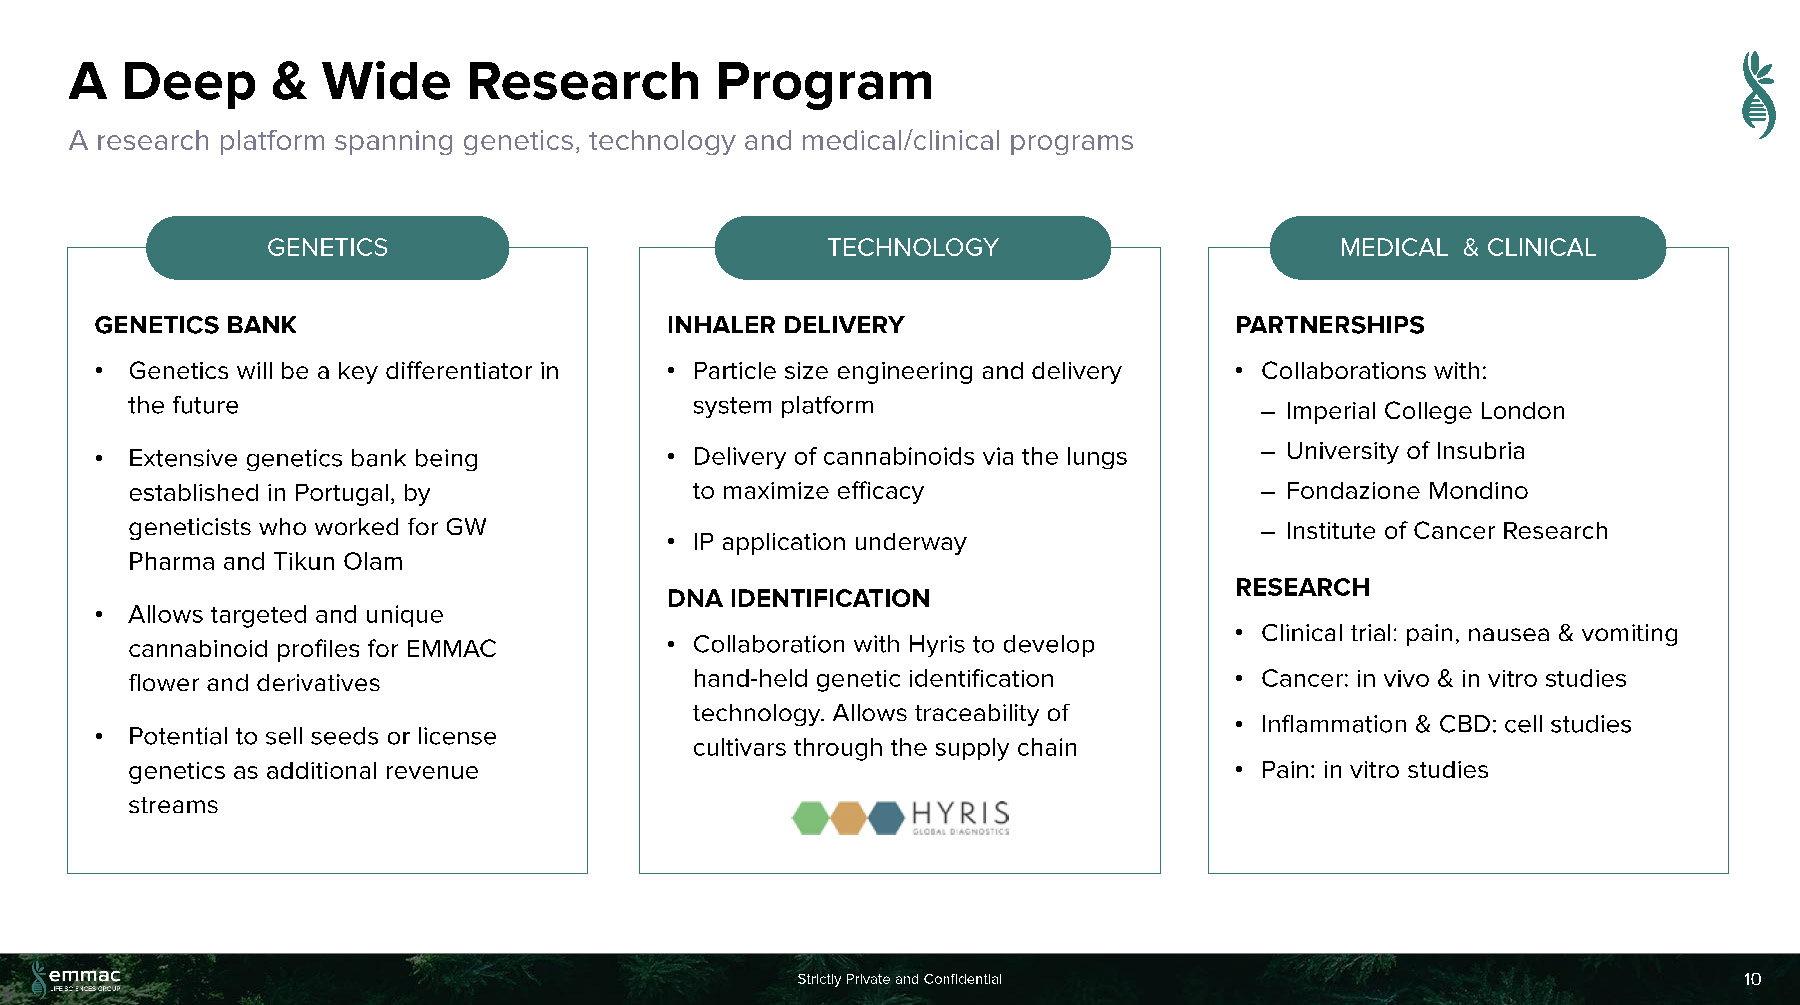Click the Hyris Global Diagnostics logo
The width and height of the screenshot is (1800, 1005).
(x=900, y=817)
